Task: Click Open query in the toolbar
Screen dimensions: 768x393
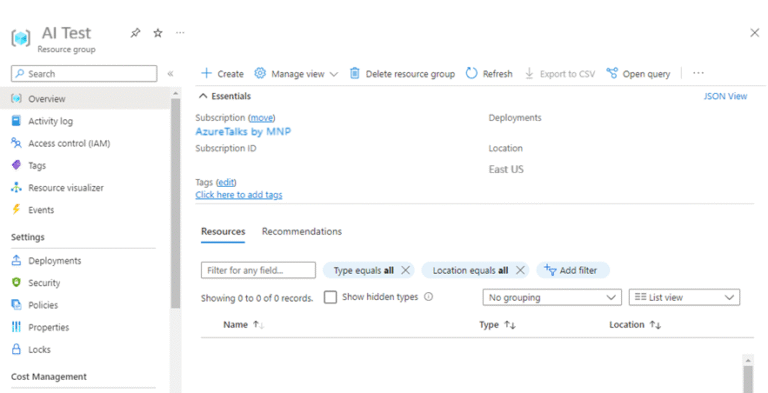Action: coord(638,74)
